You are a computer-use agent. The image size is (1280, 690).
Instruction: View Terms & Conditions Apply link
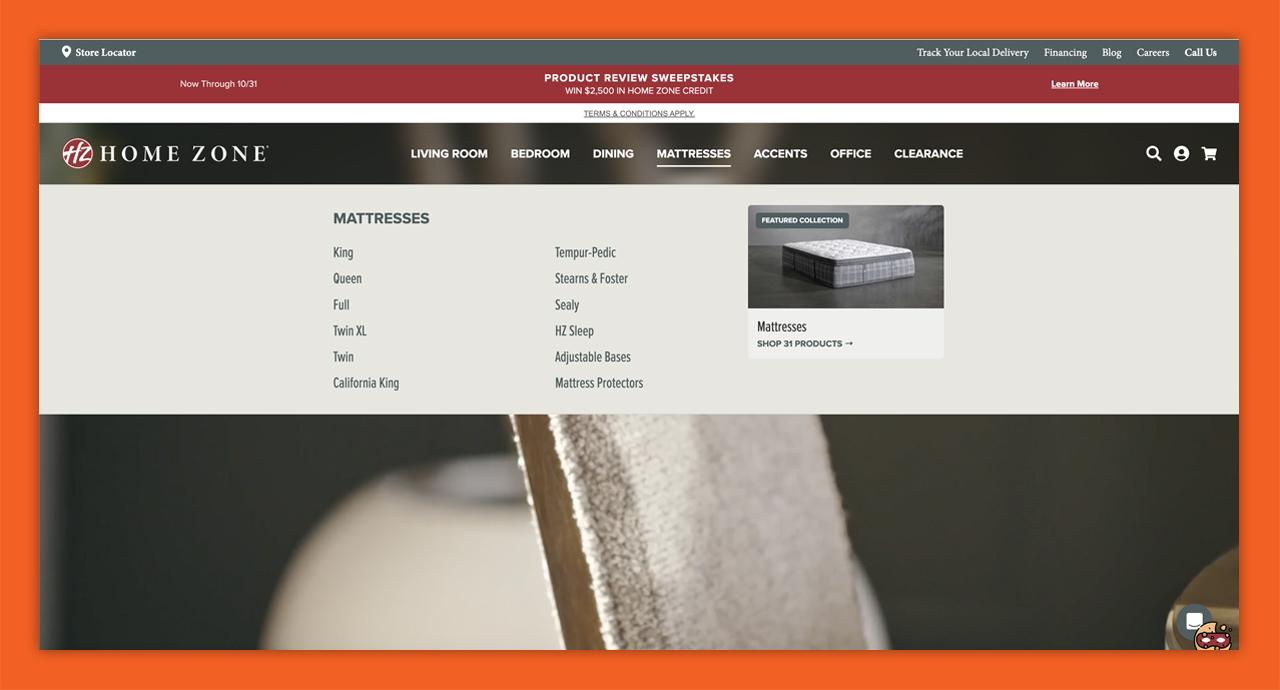click(x=639, y=113)
